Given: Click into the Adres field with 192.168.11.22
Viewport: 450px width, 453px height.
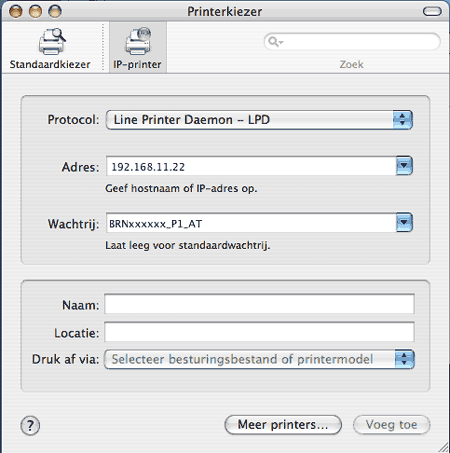Looking at the screenshot, I should [251, 166].
